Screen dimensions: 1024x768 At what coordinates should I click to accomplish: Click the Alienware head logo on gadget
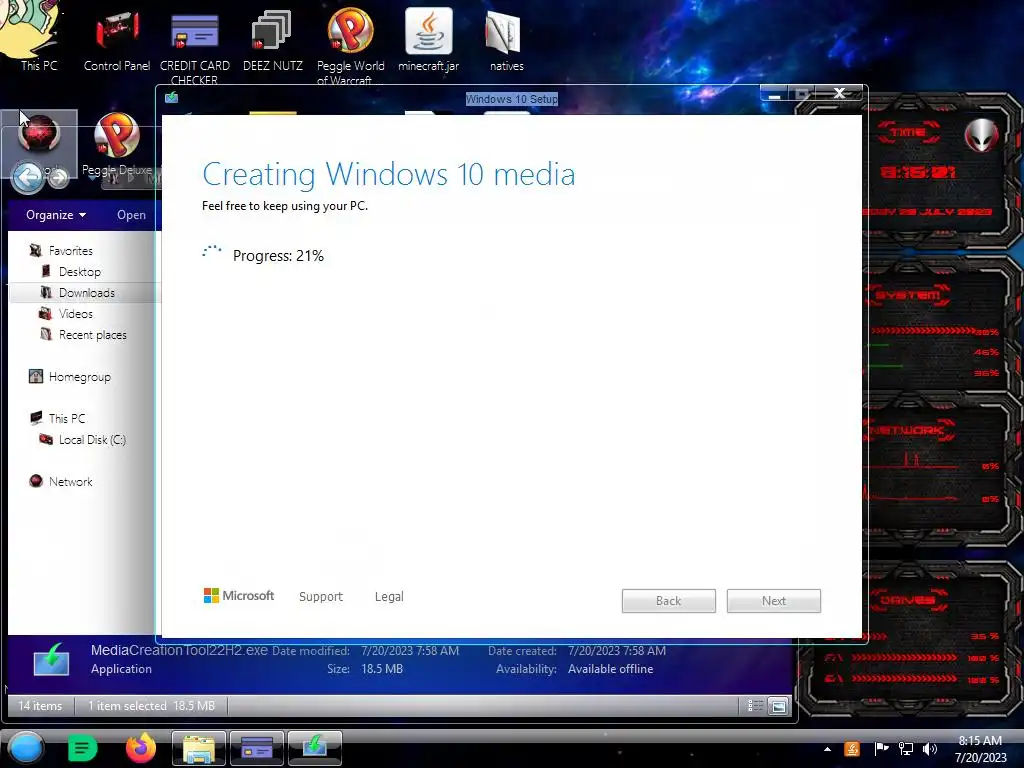982,135
